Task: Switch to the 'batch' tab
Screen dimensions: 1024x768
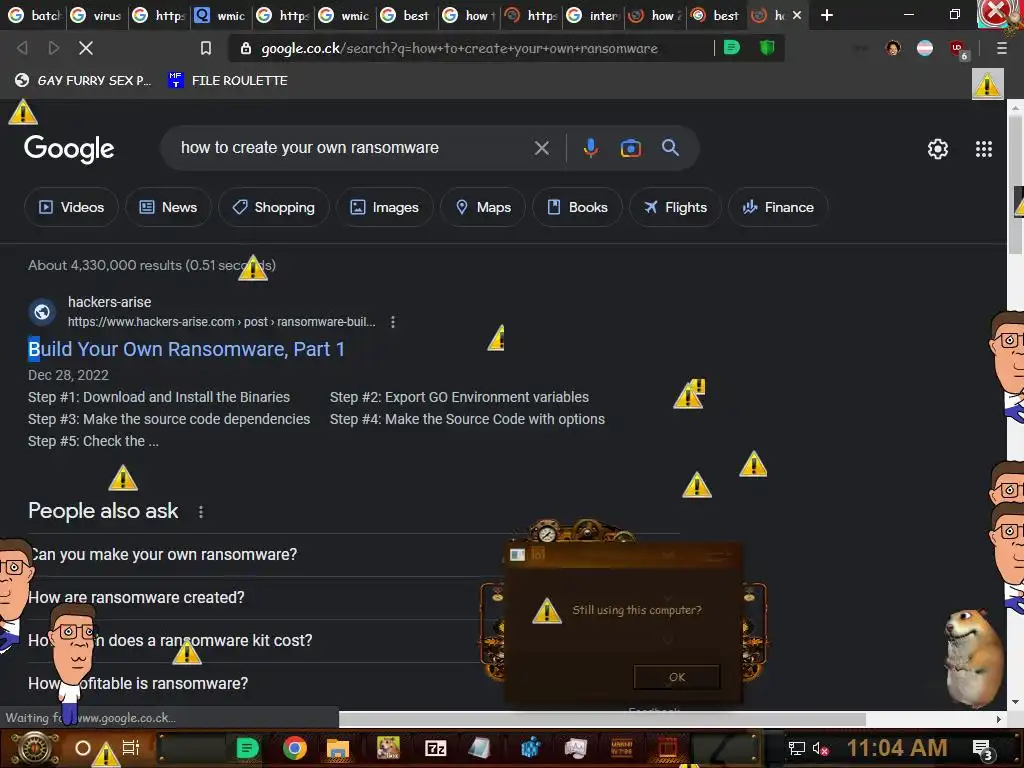Action: tap(34, 15)
